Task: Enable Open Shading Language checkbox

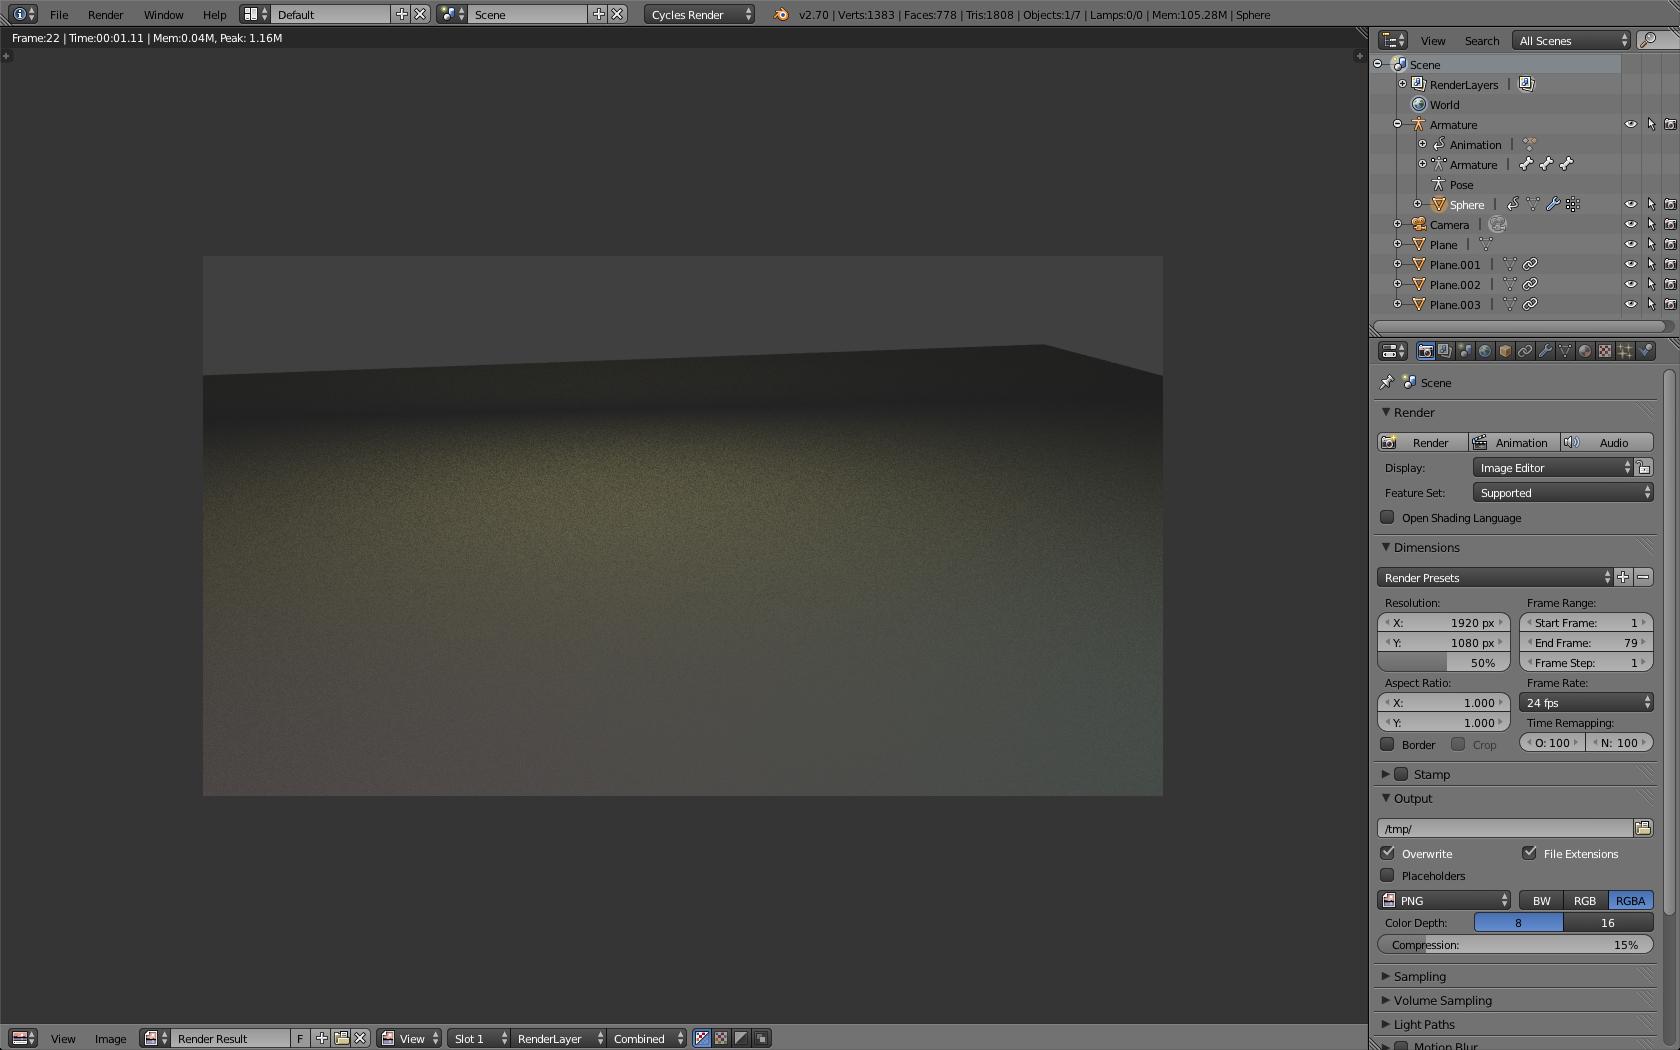Action: 1387,517
